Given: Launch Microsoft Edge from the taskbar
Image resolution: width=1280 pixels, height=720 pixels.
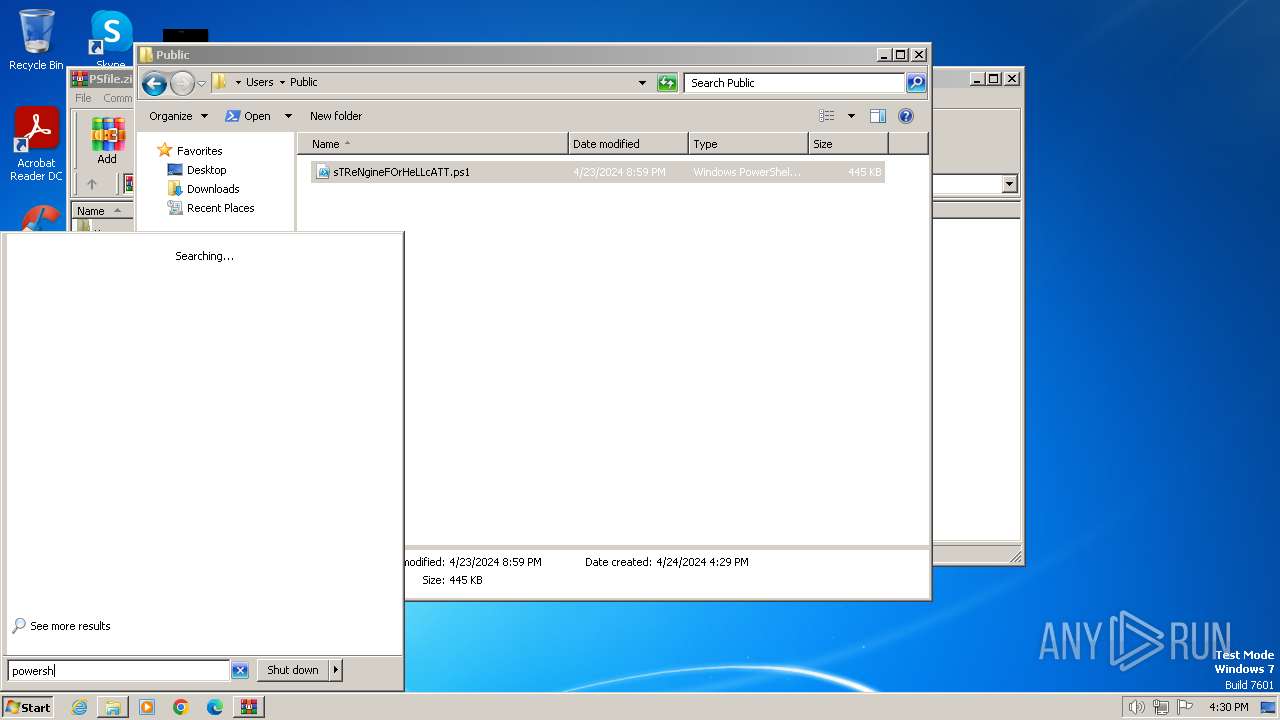Looking at the screenshot, I should click(215, 707).
